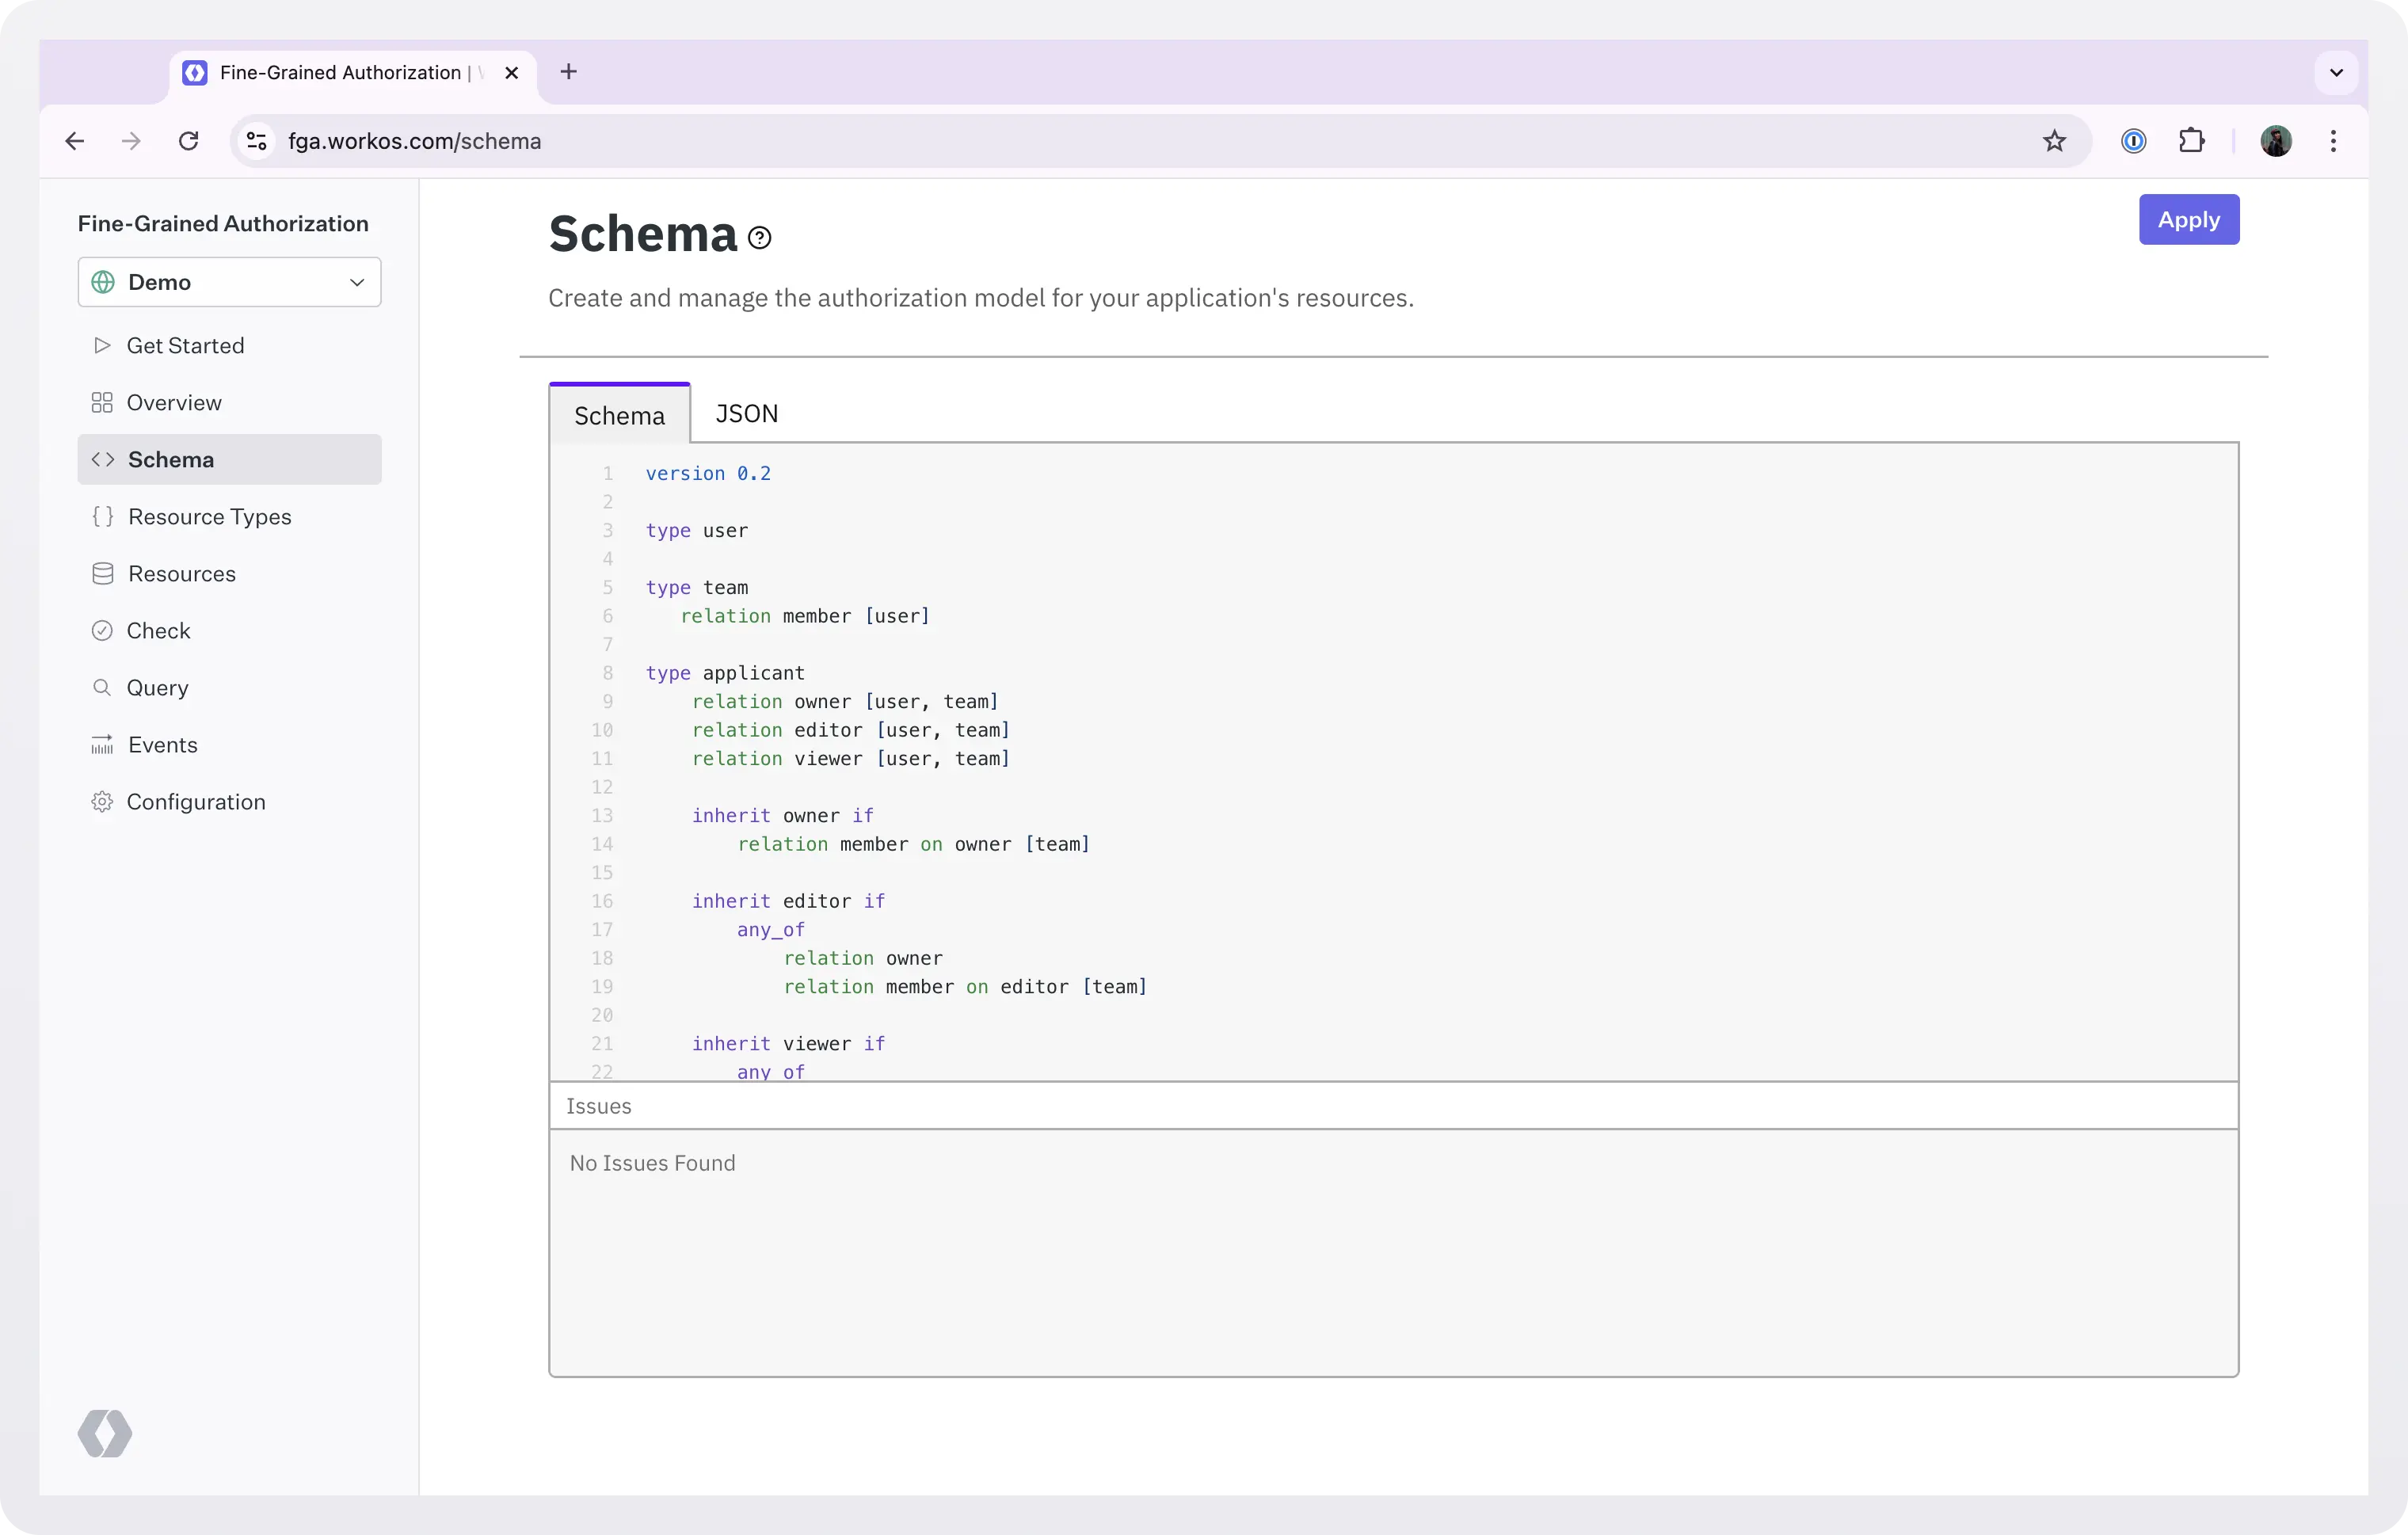Viewport: 2408px width, 1535px height.
Task: Click the Events timeline icon
Action: (102, 745)
